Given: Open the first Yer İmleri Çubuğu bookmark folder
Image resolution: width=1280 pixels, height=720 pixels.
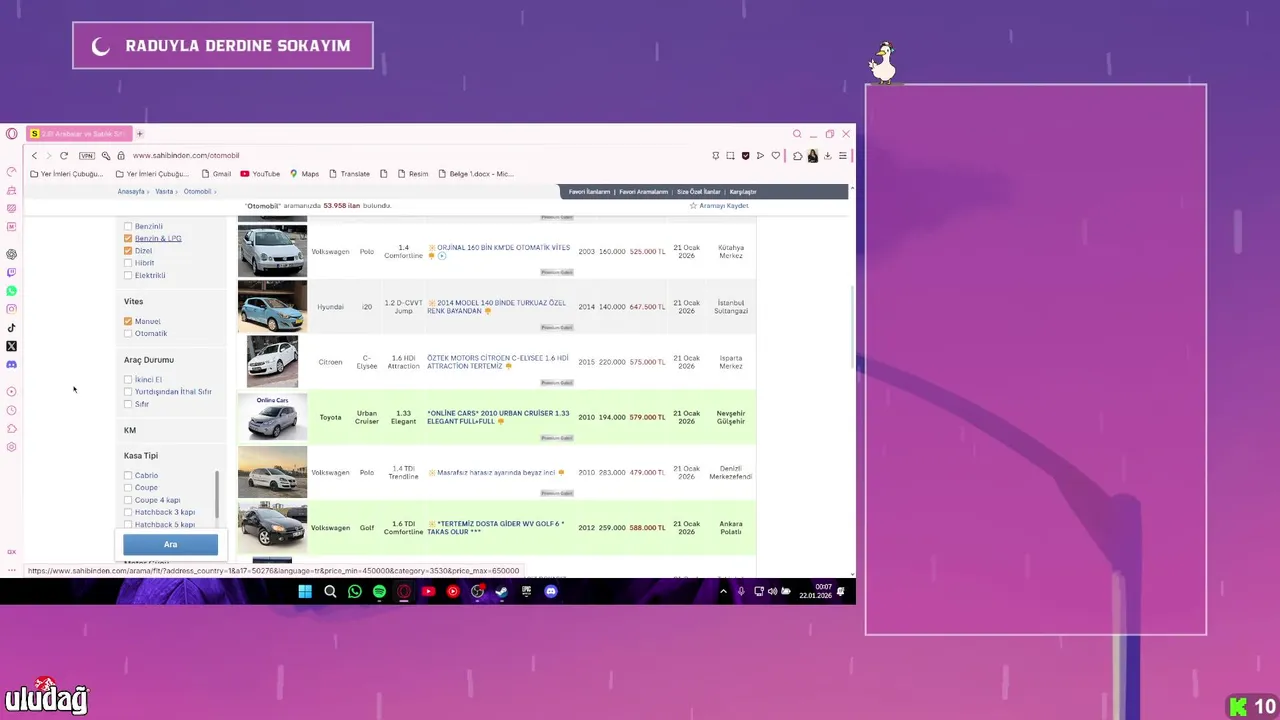Looking at the screenshot, I should (x=67, y=174).
